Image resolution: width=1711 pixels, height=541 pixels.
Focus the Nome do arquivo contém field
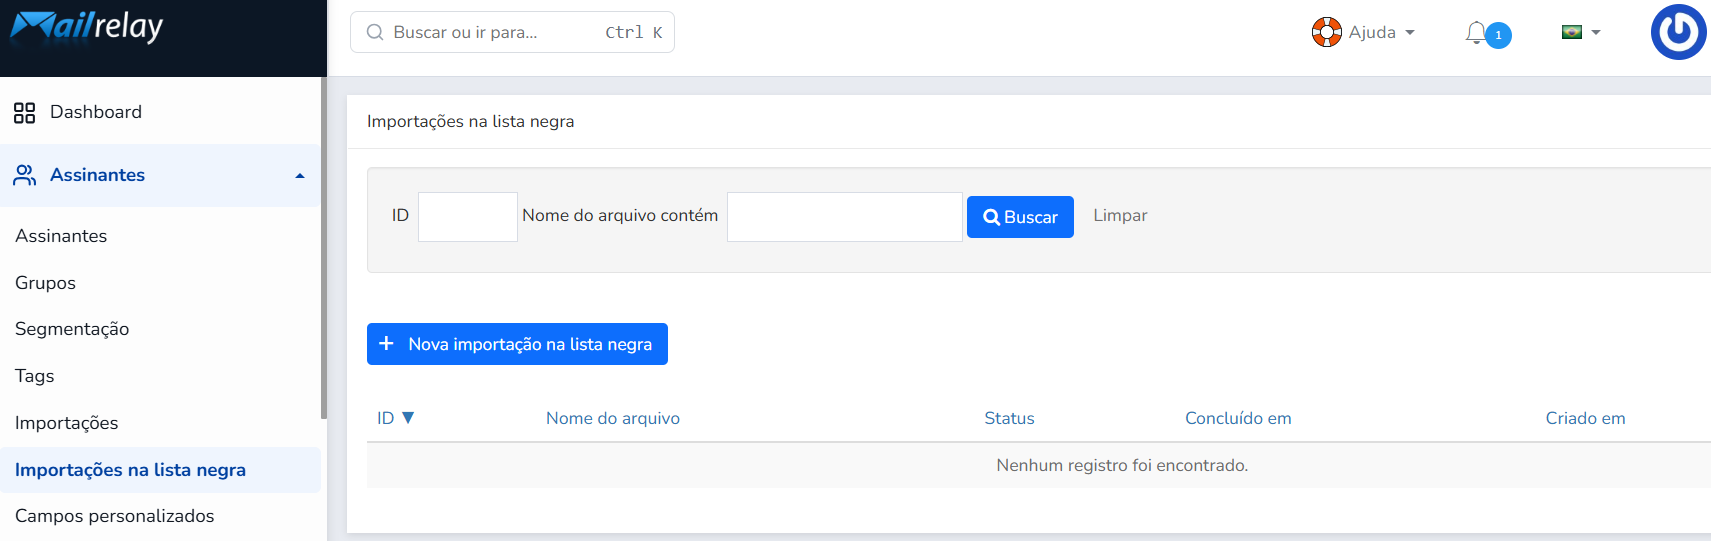(x=845, y=217)
